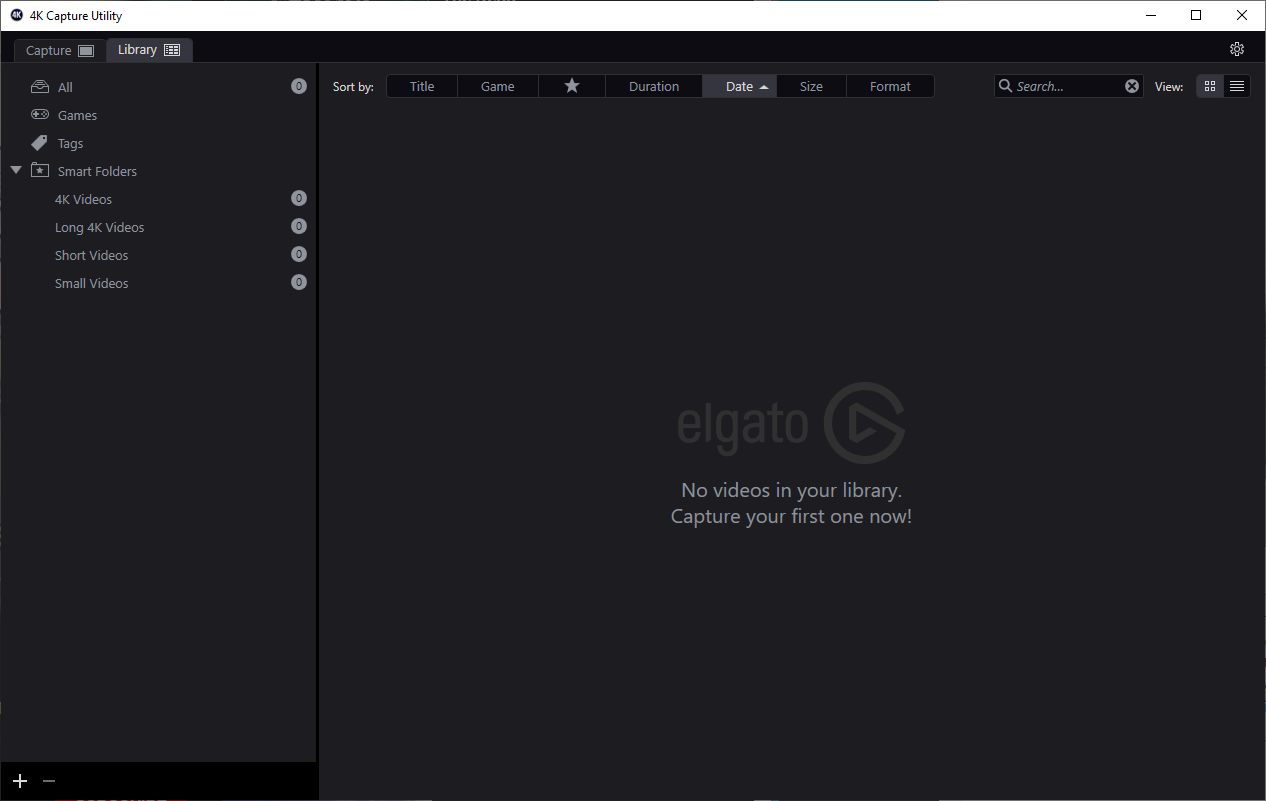
Task: Click the Games controller icon
Action: tap(40, 115)
